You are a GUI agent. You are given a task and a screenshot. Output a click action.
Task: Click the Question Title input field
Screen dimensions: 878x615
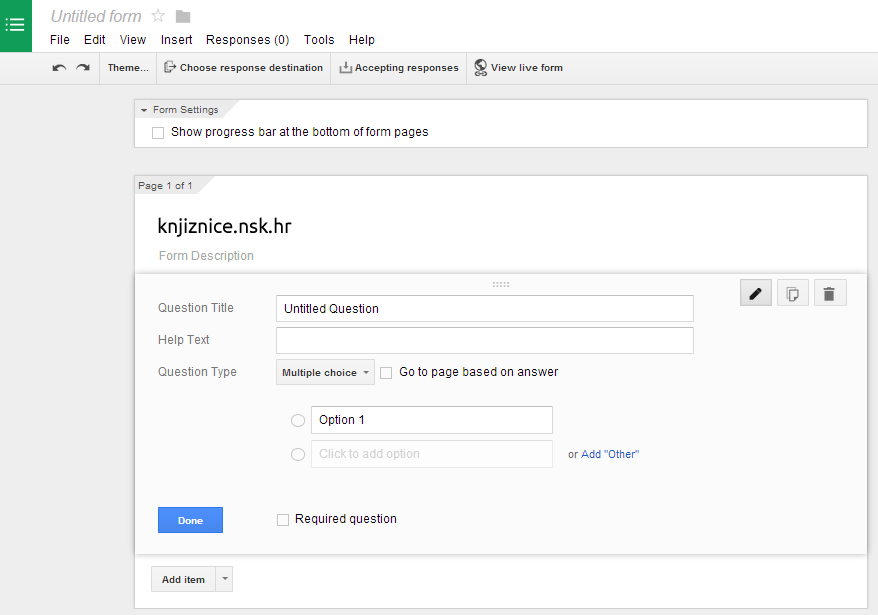(484, 309)
